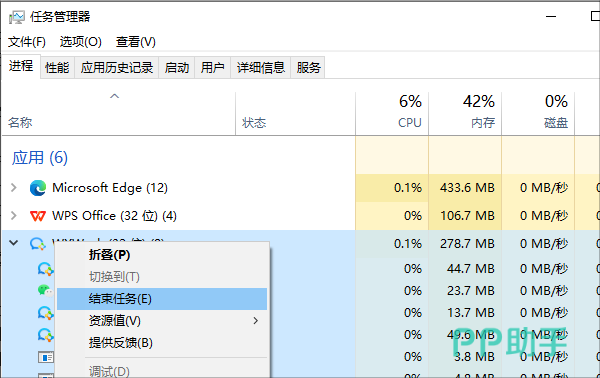Open the 选项(O) menu

(x=81, y=42)
